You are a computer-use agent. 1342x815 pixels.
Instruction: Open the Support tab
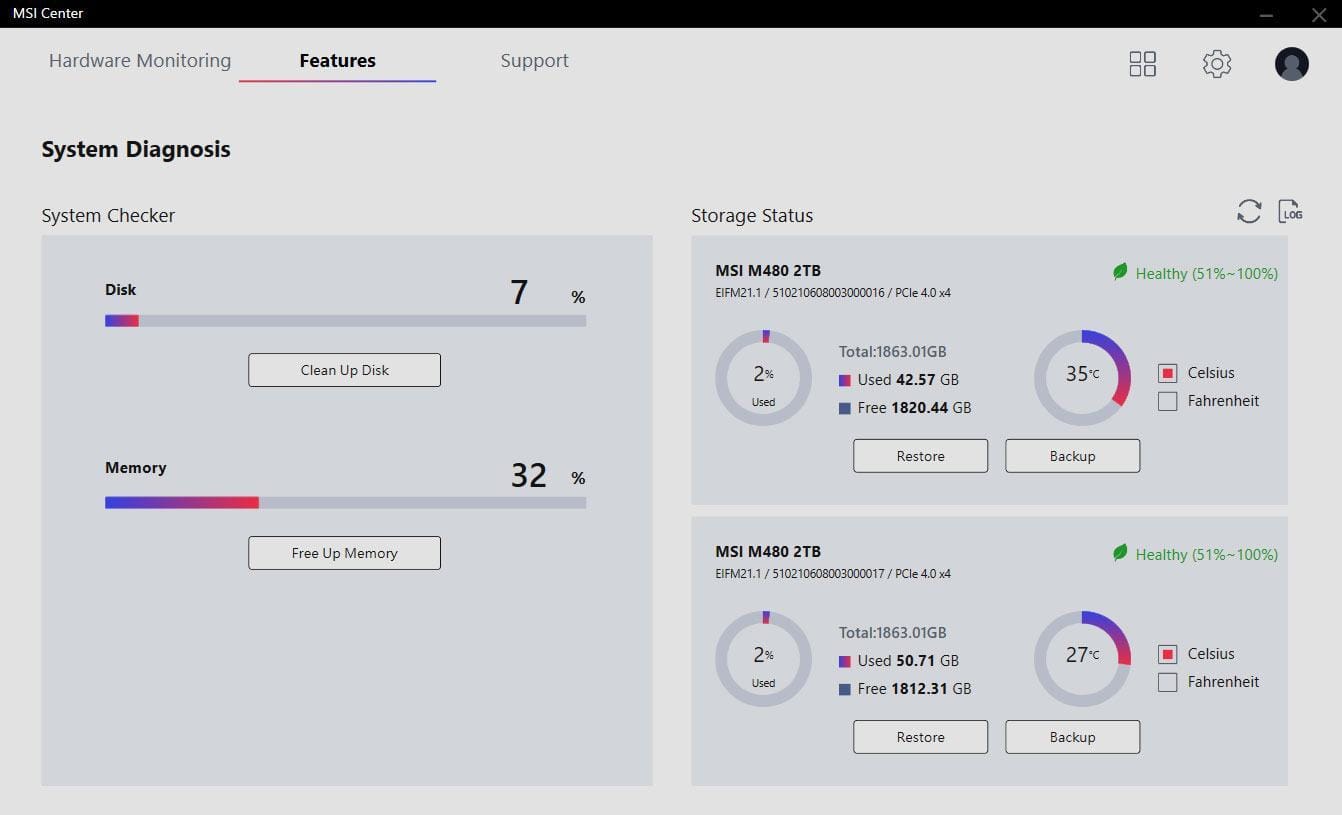tap(534, 61)
